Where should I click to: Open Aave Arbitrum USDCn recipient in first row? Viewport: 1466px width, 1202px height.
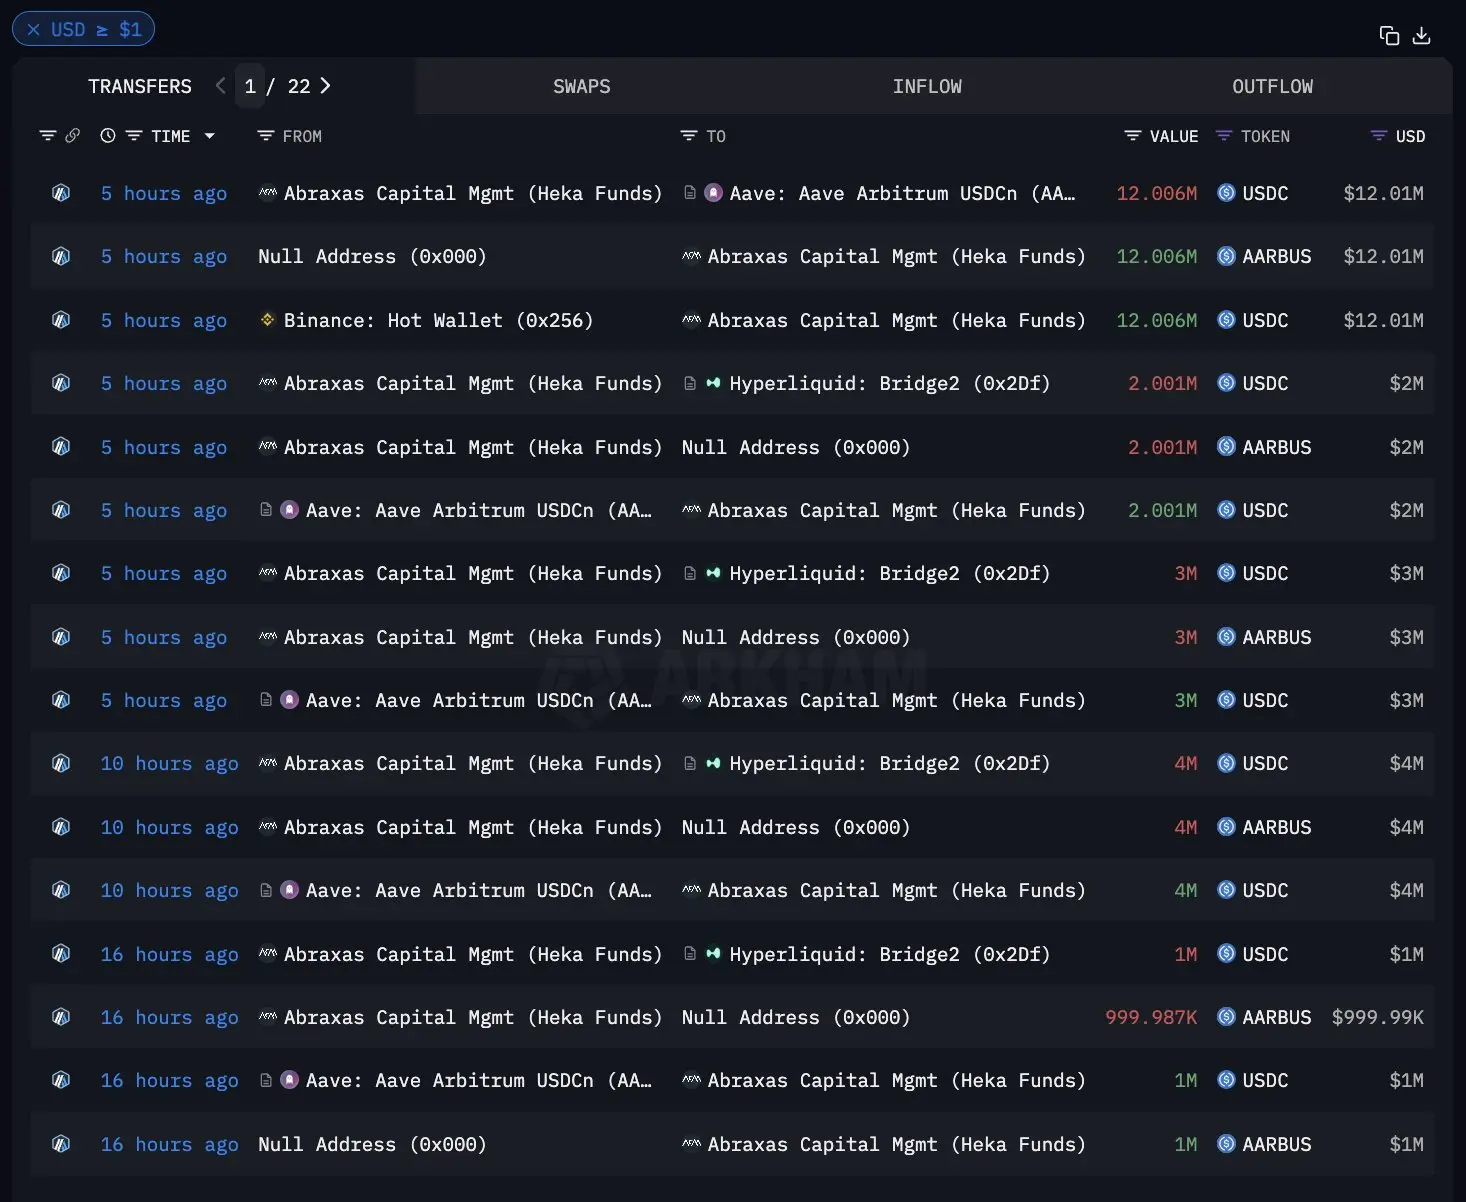coord(902,193)
